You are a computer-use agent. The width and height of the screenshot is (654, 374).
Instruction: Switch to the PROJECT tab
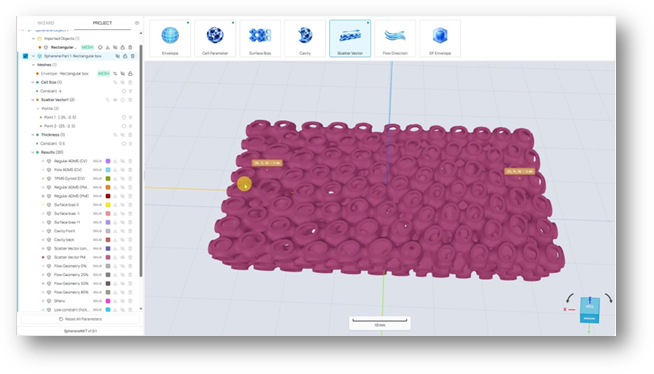click(x=102, y=23)
